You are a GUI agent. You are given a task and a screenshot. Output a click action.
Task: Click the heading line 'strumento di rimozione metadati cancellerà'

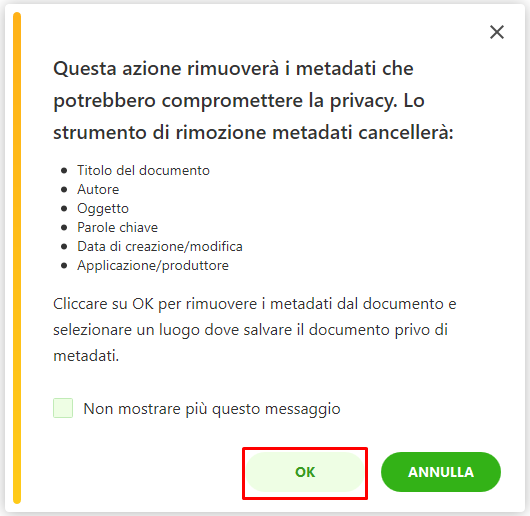(x=253, y=132)
